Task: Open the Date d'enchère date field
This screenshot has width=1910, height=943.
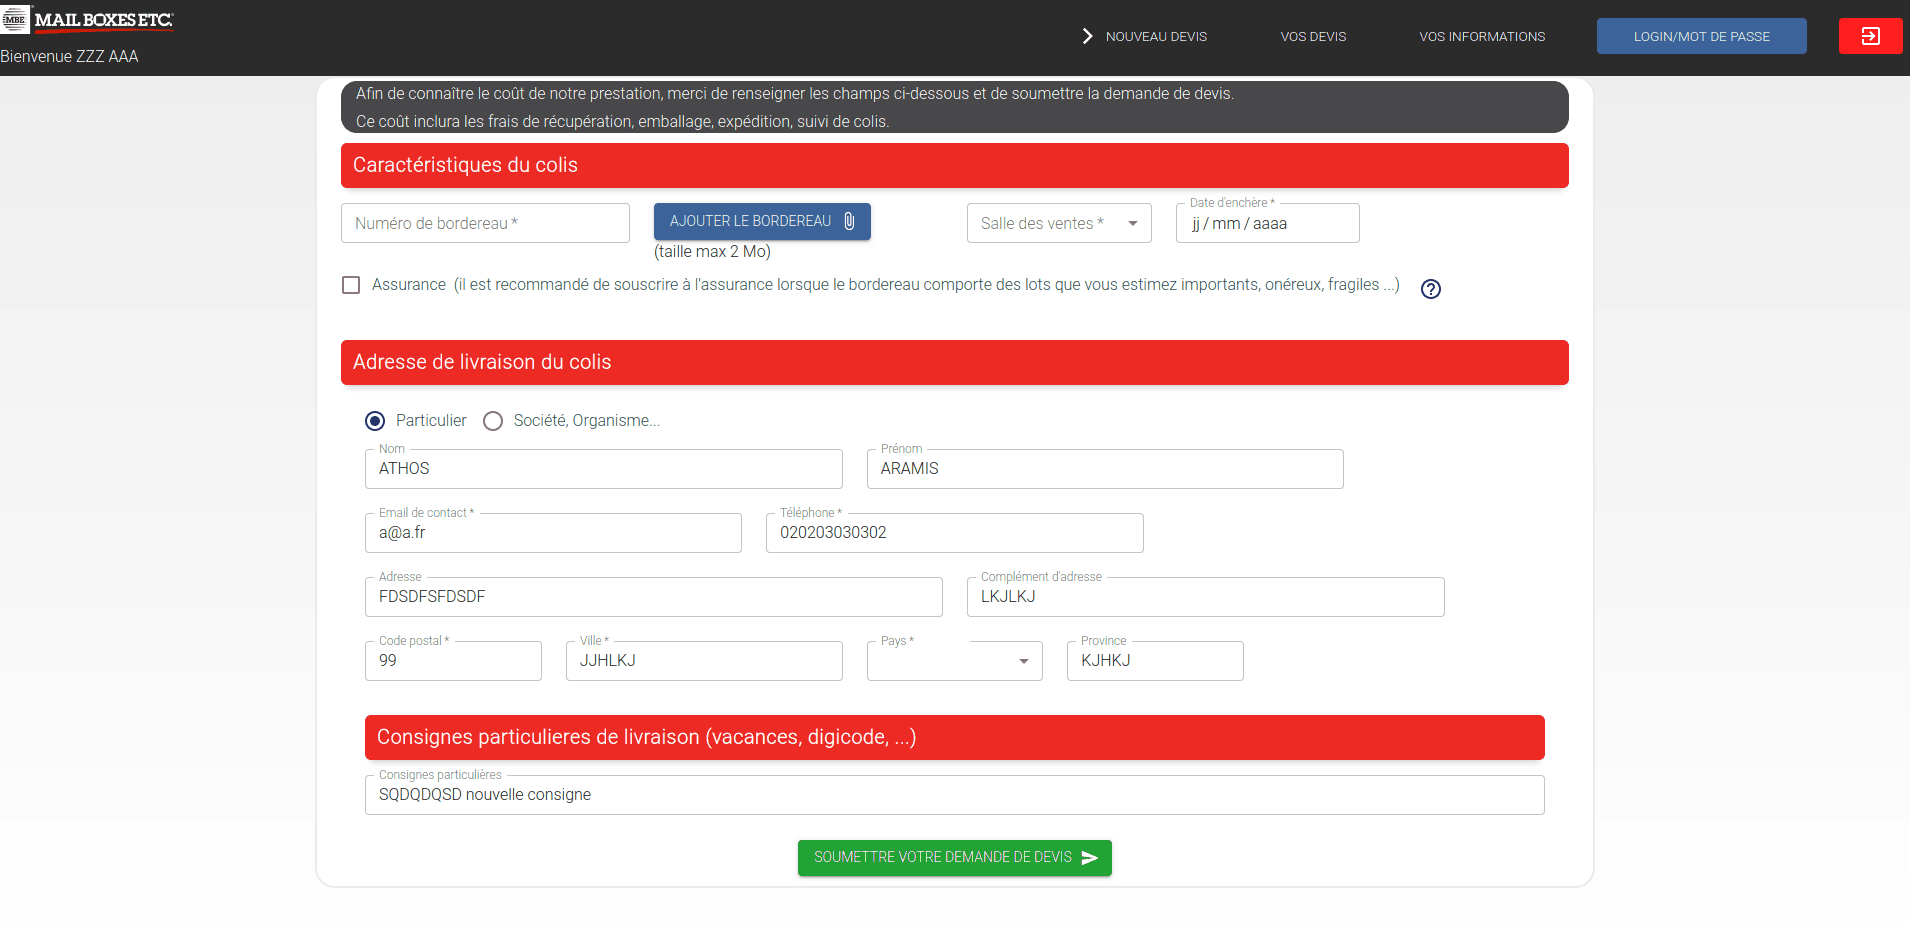Action: point(1266,224)
